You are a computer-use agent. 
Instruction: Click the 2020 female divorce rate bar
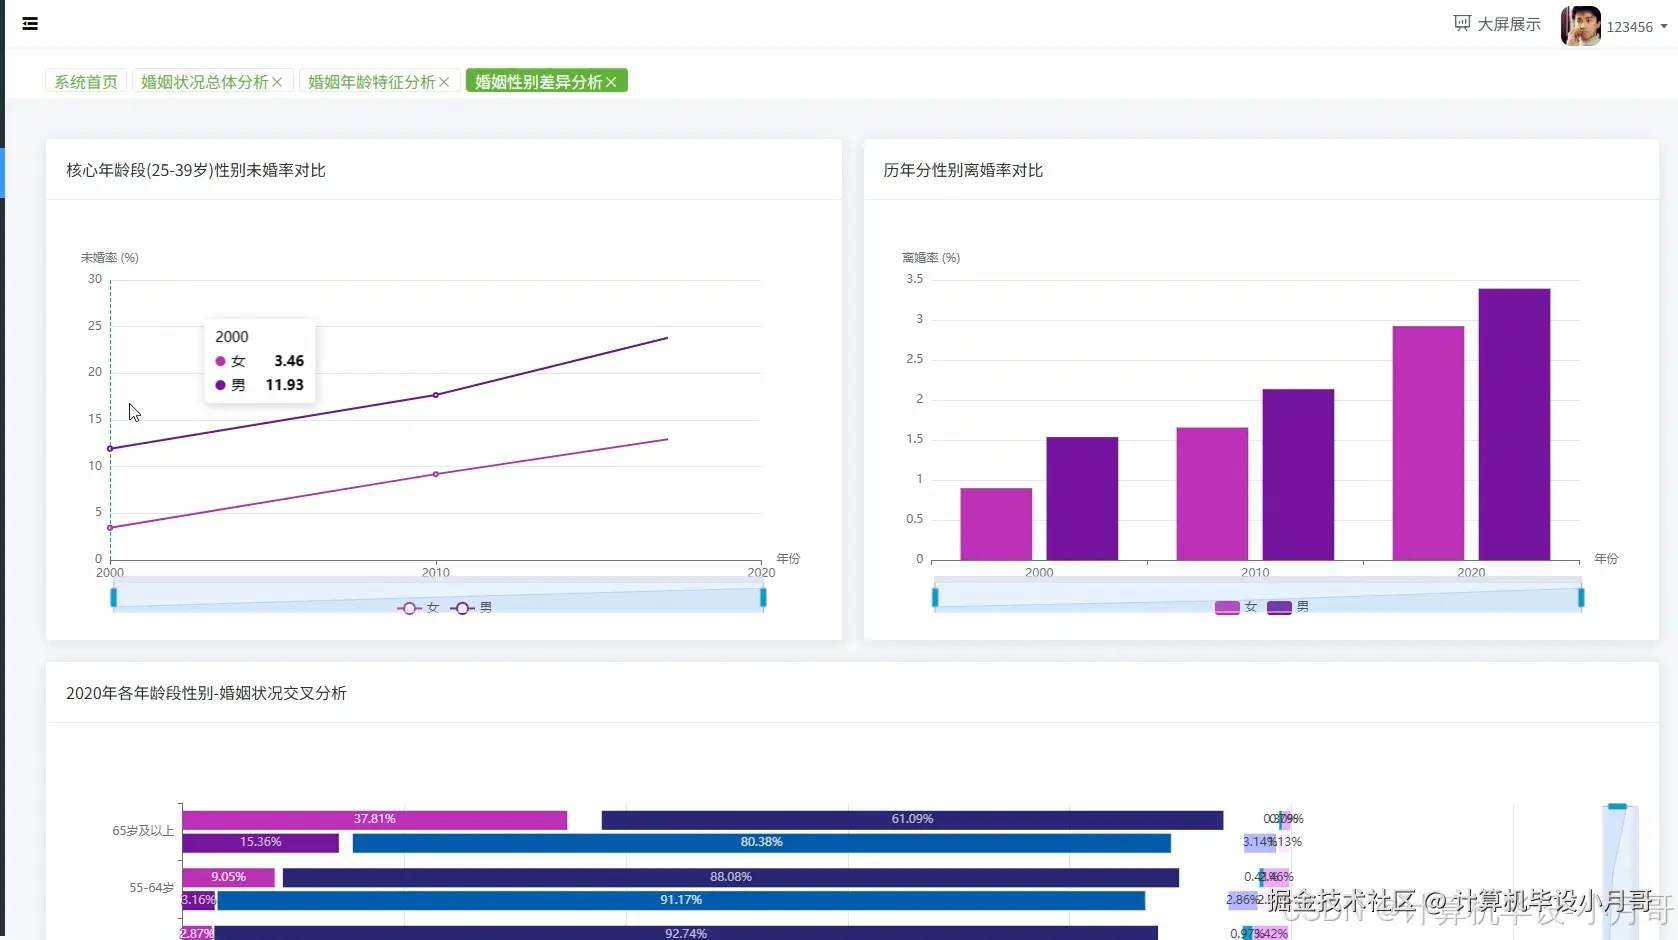click(x=1428, y=443)
